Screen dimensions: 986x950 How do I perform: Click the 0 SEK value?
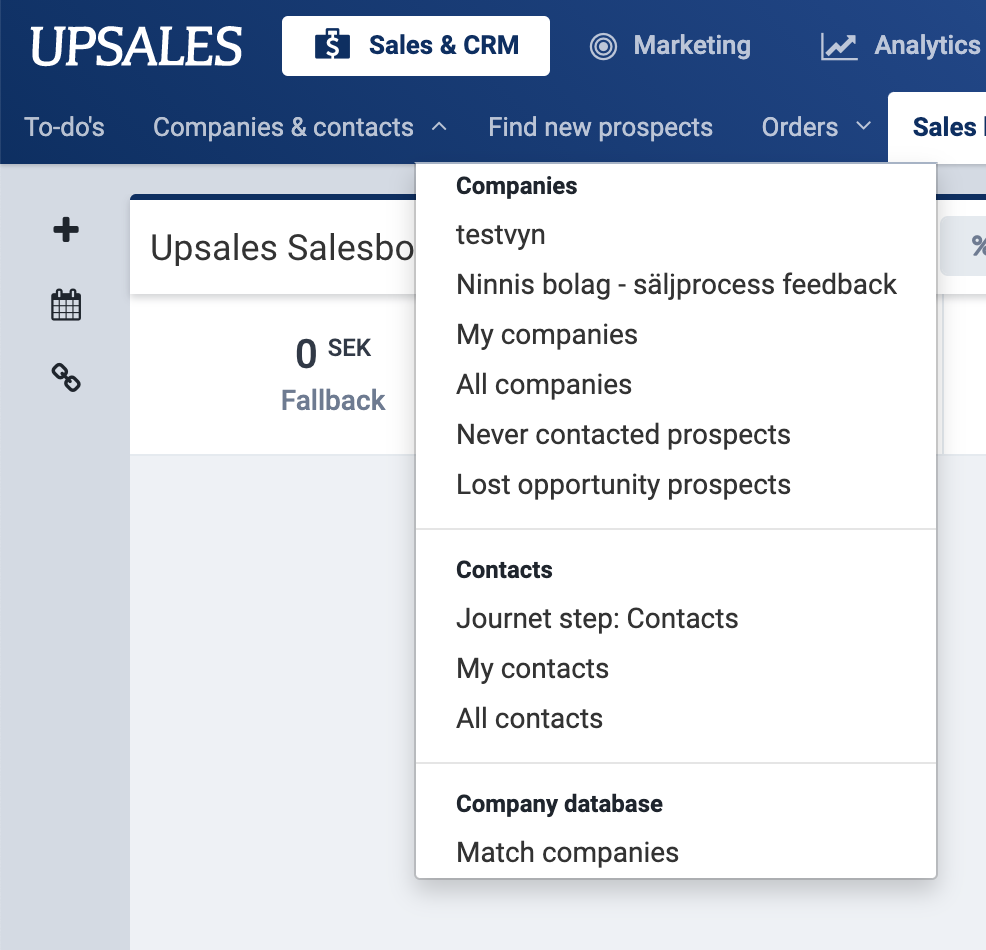[x=333, y=353]
